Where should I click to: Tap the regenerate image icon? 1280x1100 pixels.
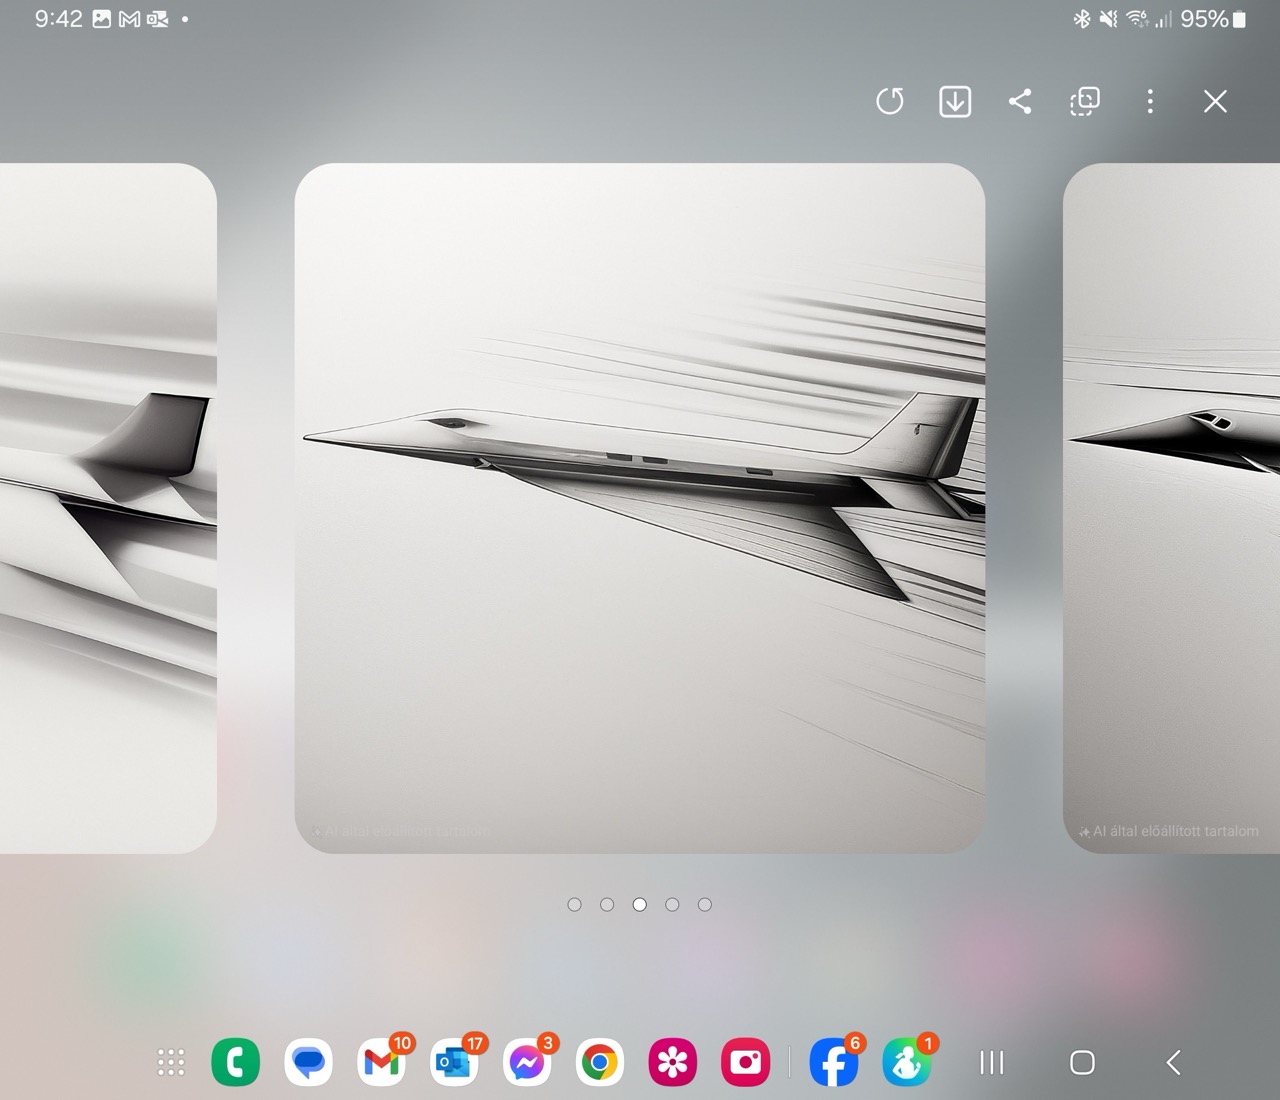pos(889,101)
